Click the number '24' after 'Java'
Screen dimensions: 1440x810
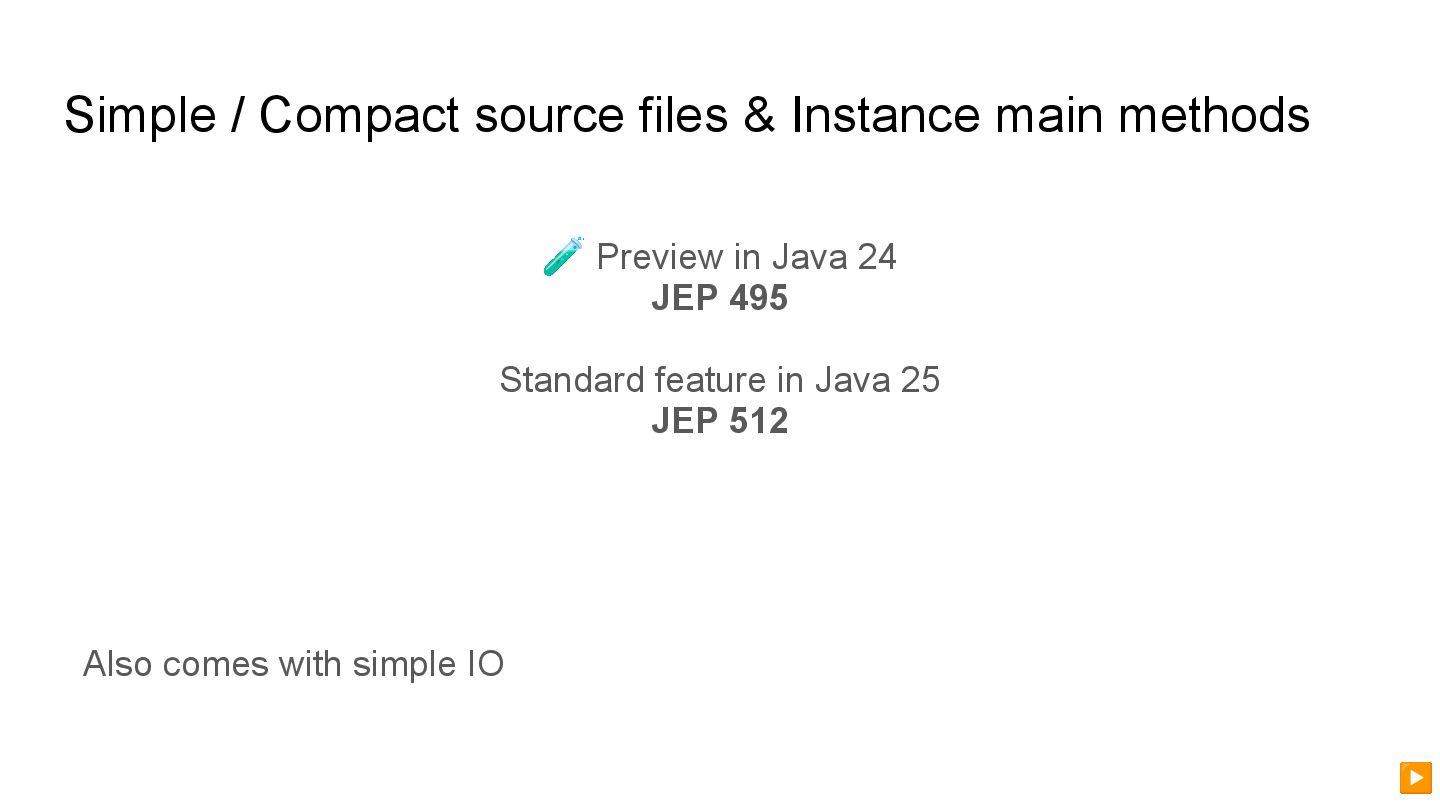click(876, 257)
